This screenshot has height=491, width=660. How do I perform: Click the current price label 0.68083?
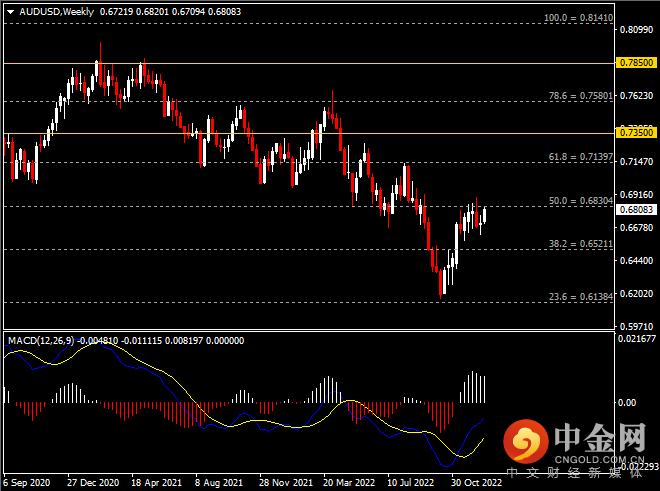[x=636, y=210]
